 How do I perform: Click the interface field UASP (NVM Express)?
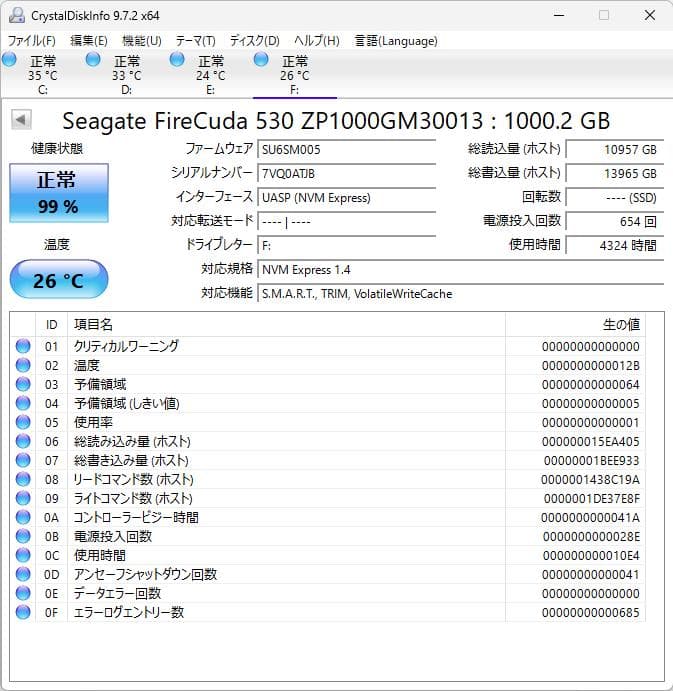tap(347, 197)
